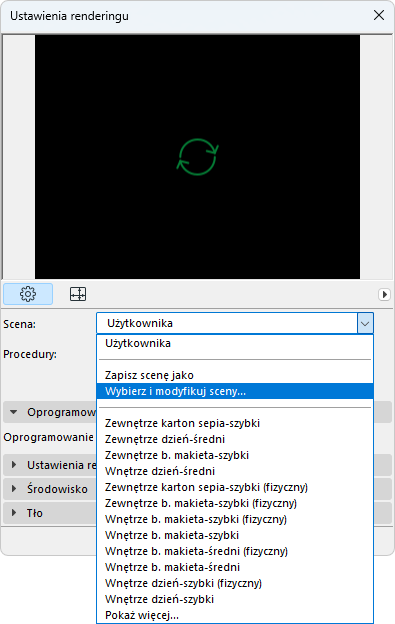Click the Procedury: label
This screenshot has height=624, width=395.
[30, 354]
